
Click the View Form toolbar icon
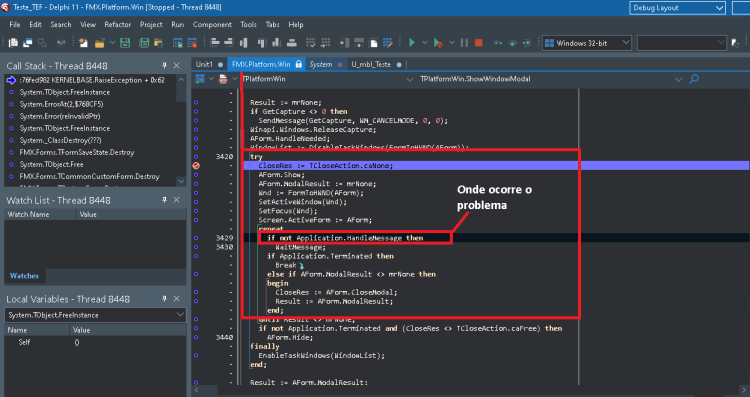[27, 43]
